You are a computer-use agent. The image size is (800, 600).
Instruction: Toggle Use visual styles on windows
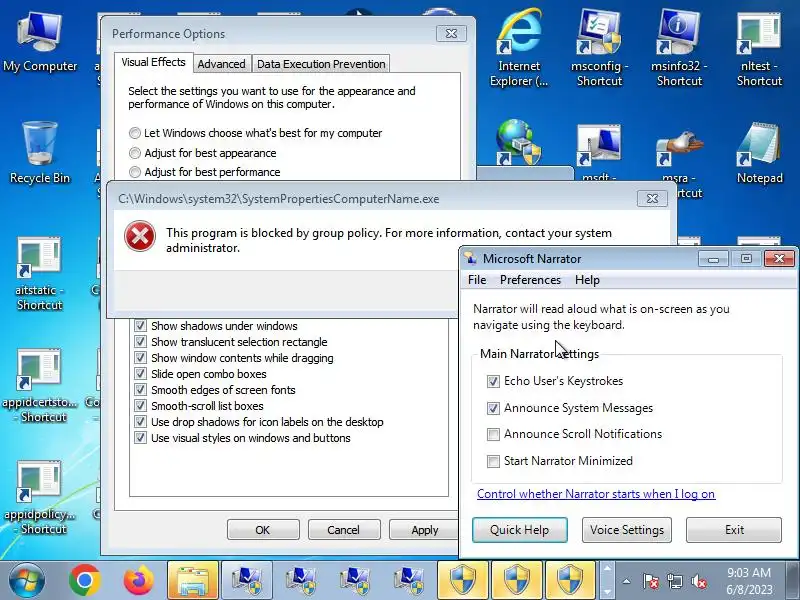[x=140, y=438]
